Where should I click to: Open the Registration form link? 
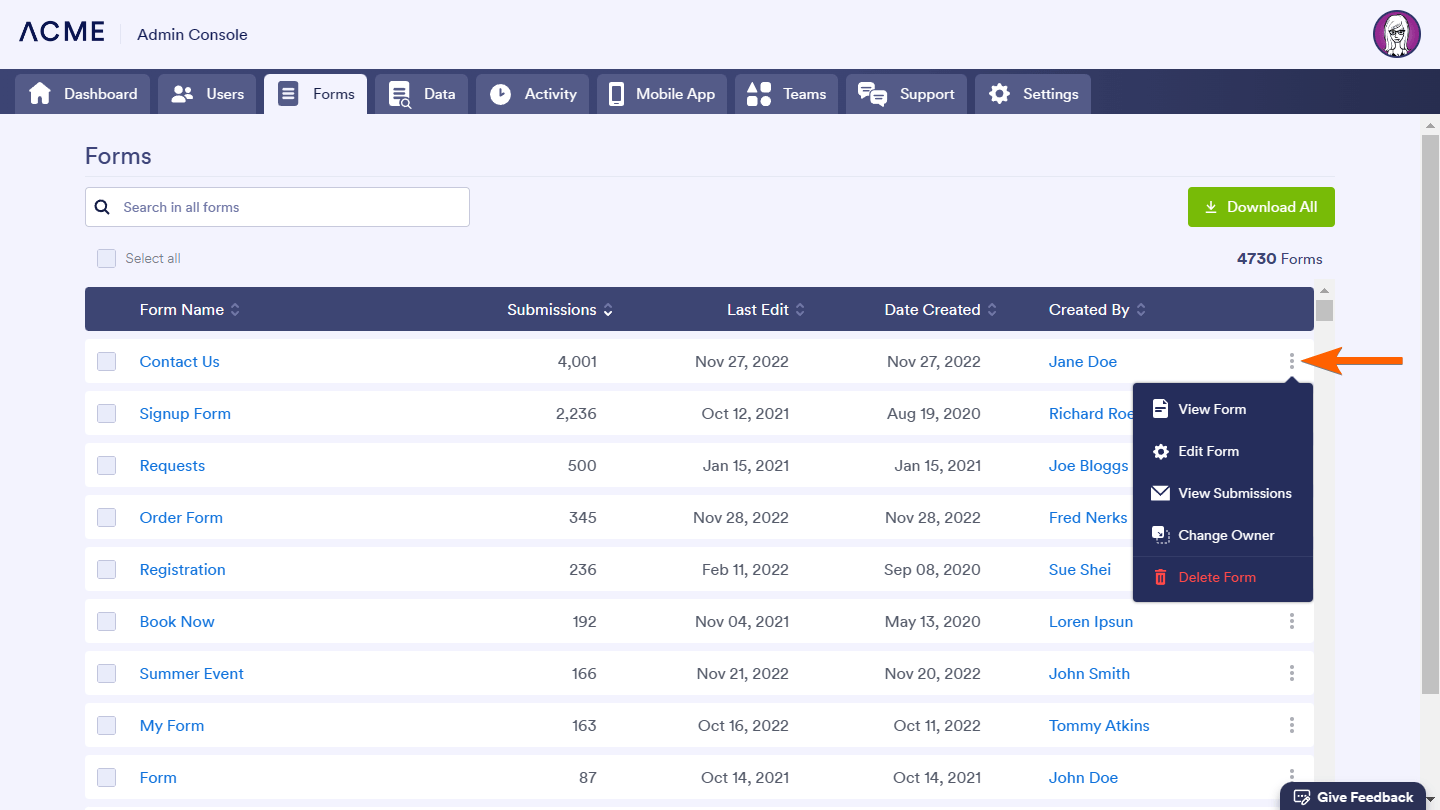click(182, 569)
